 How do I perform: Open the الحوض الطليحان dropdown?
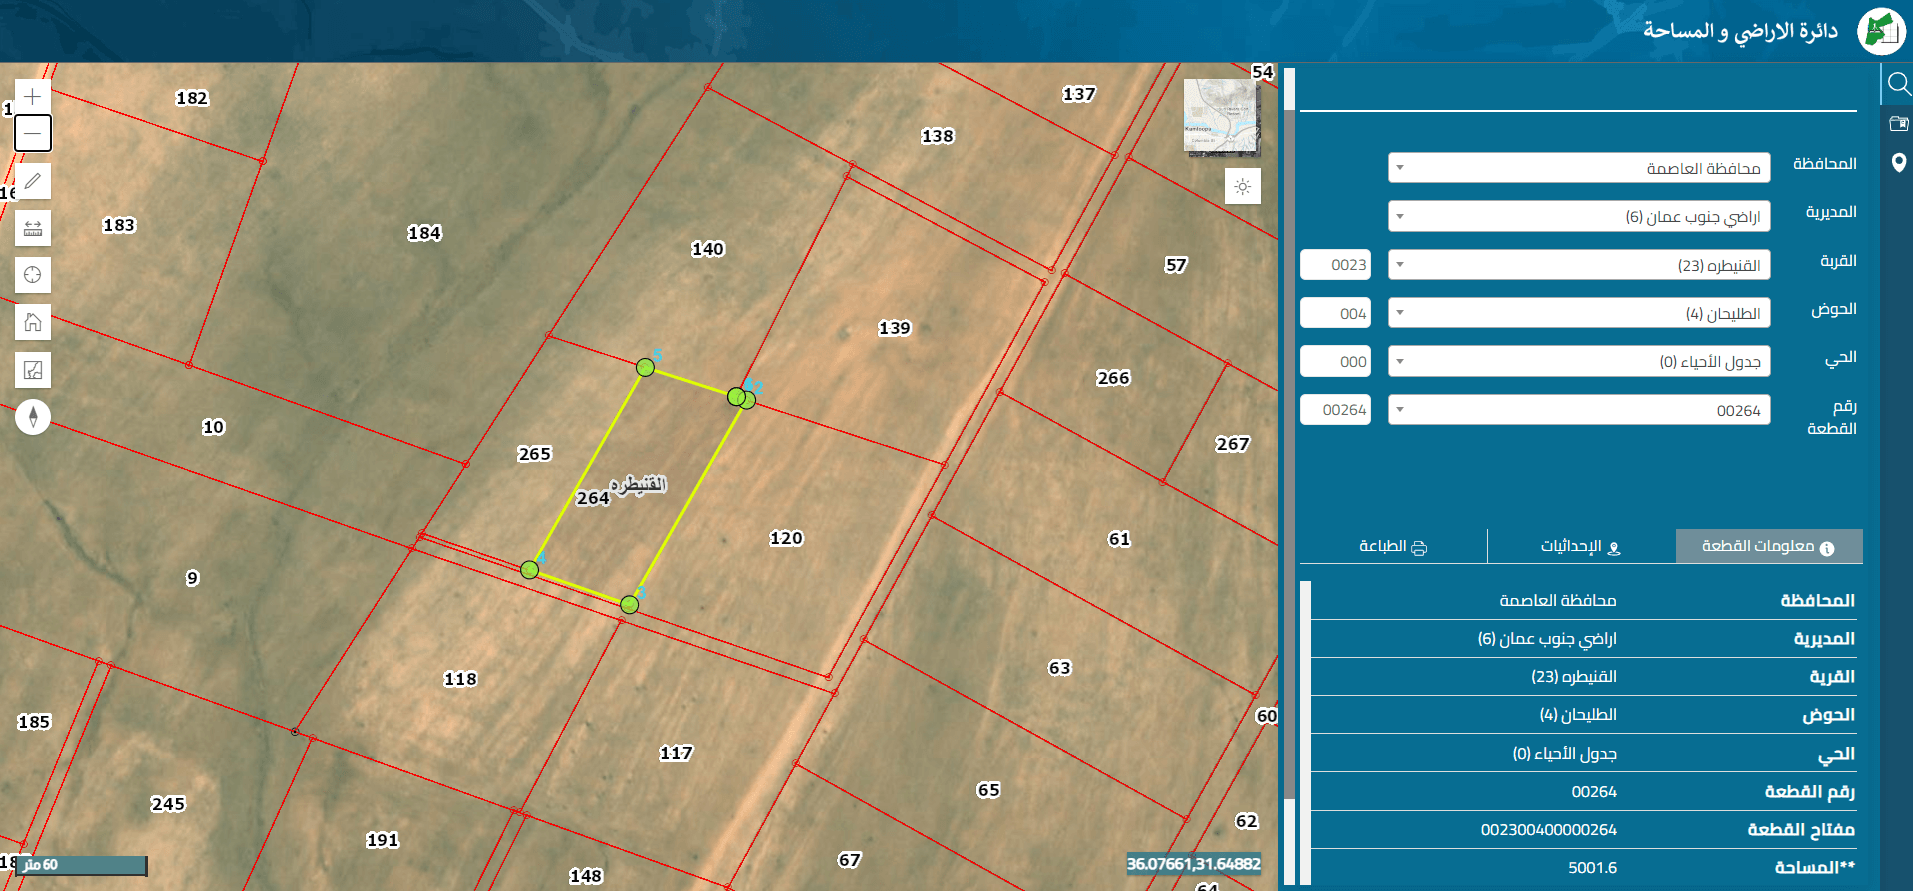tap(1579, 313)
